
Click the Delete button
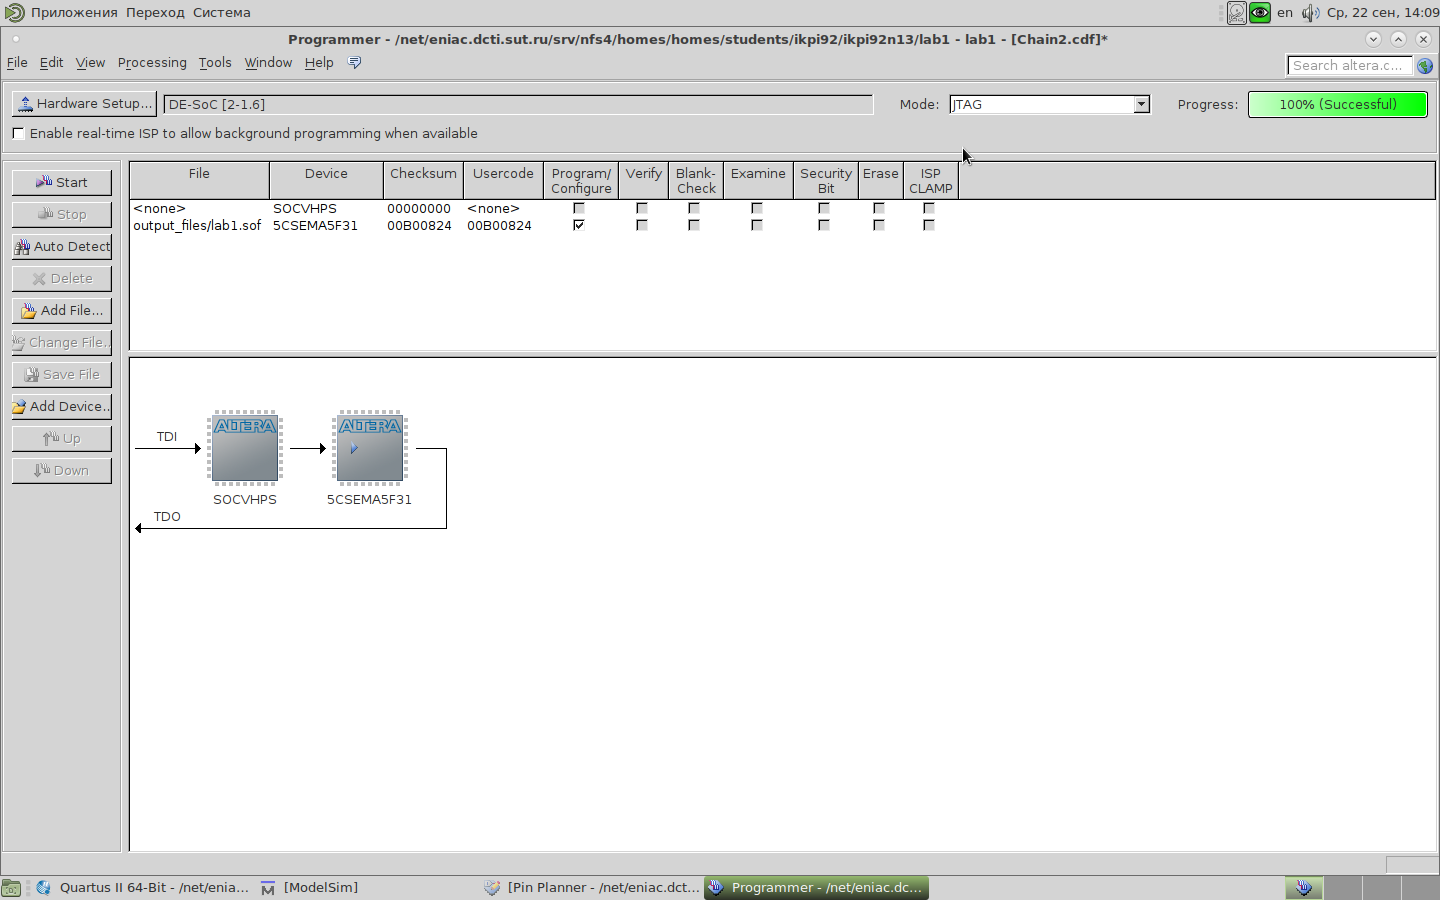[61, 278]
